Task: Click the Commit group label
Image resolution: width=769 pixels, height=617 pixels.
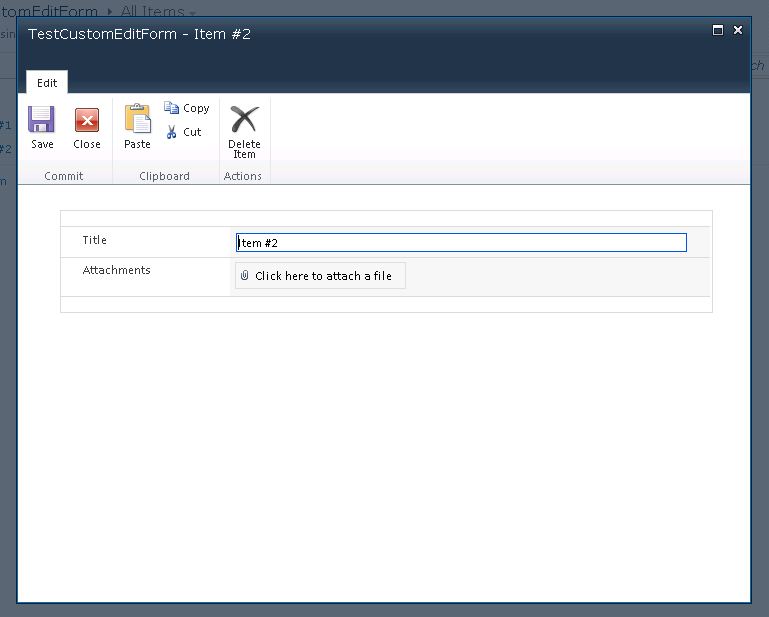Action: (x=64, y=176)
